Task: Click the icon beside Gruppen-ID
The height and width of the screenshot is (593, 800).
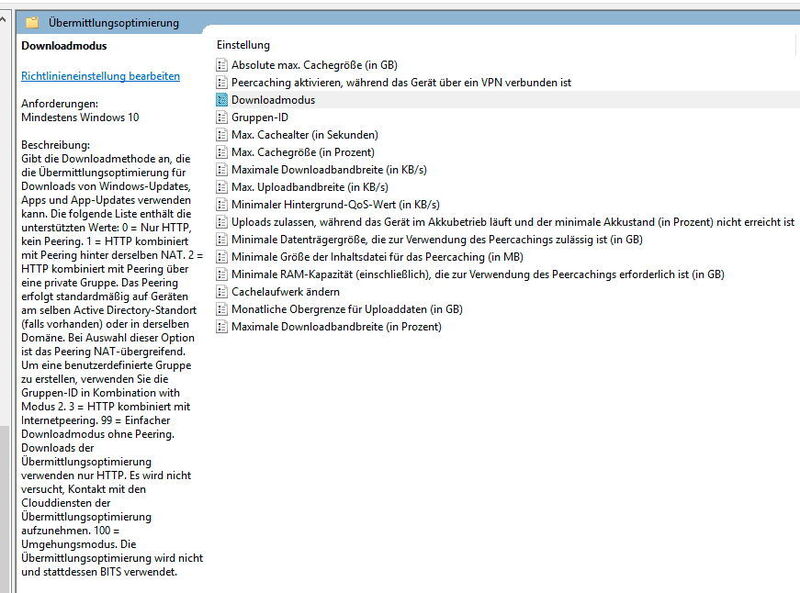Action: click(224, 117)
